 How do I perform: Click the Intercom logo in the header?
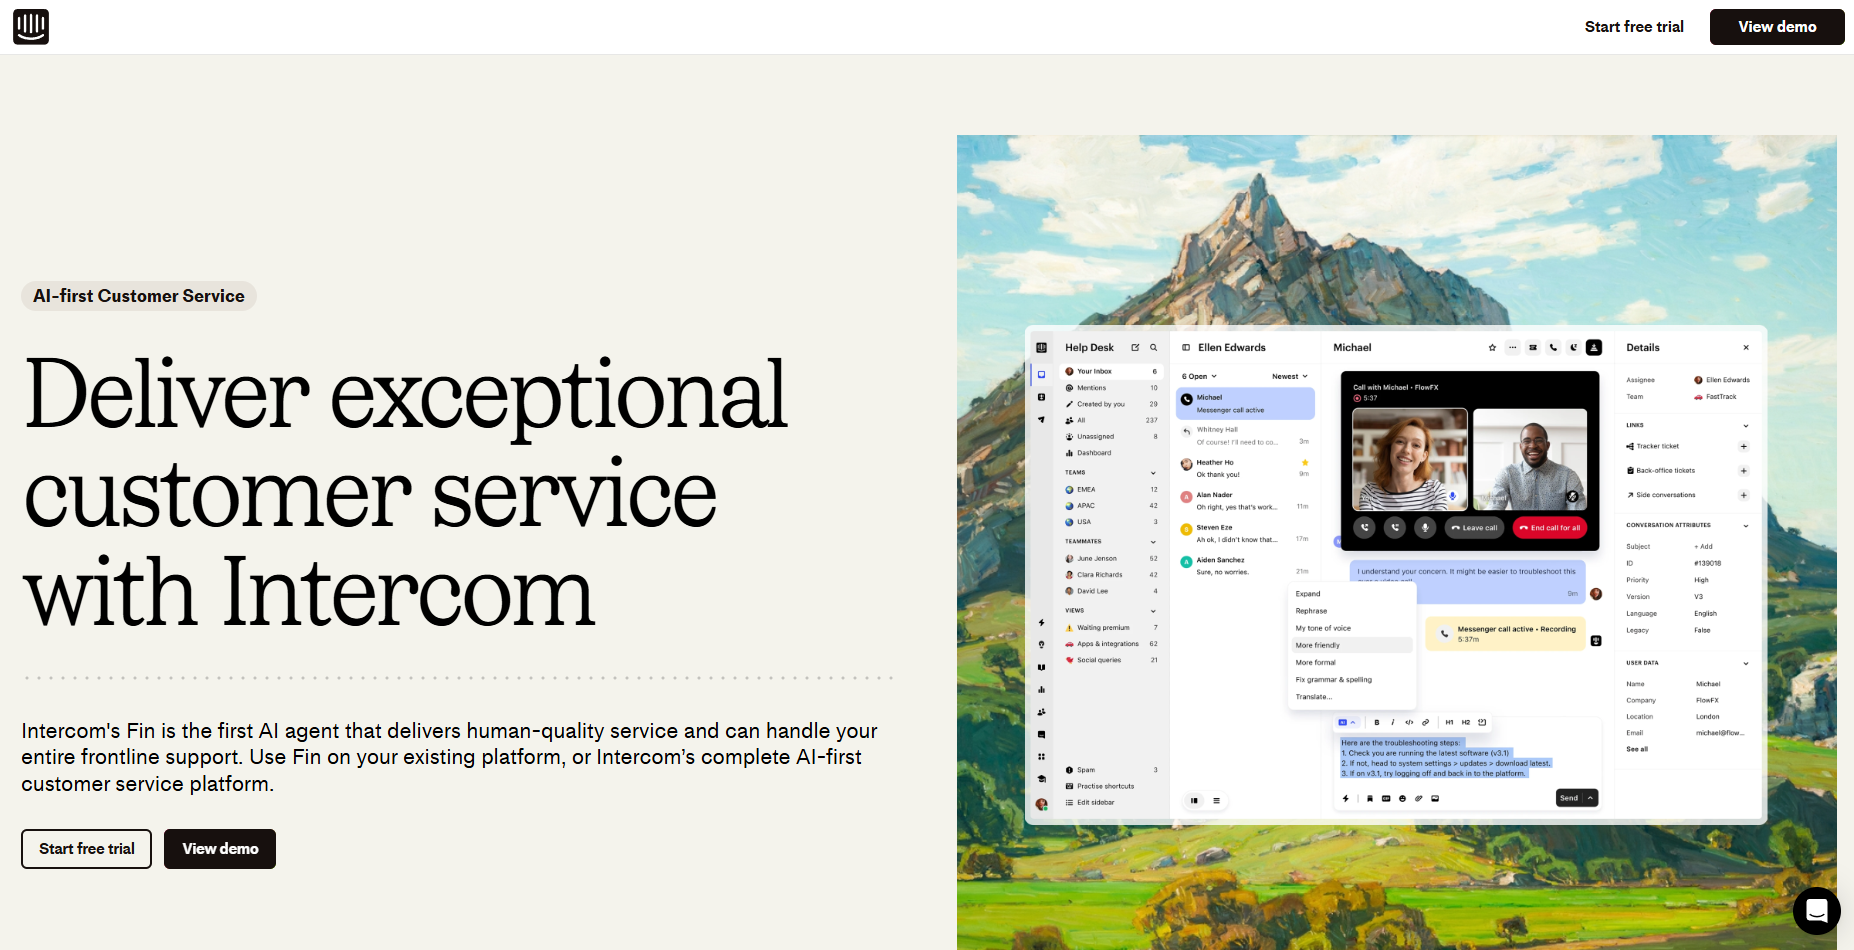click(x=31, y=27)
